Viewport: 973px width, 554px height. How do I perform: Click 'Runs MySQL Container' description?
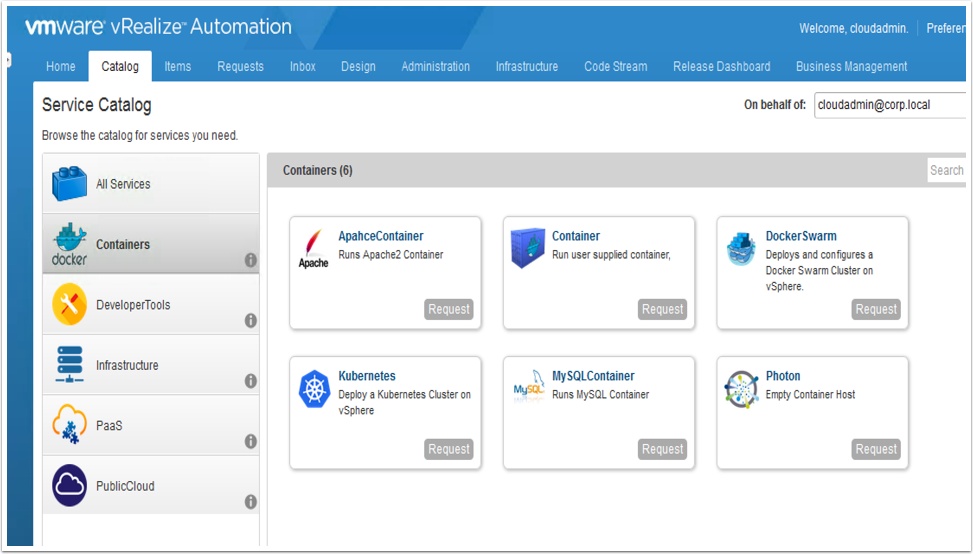[601, 395]
